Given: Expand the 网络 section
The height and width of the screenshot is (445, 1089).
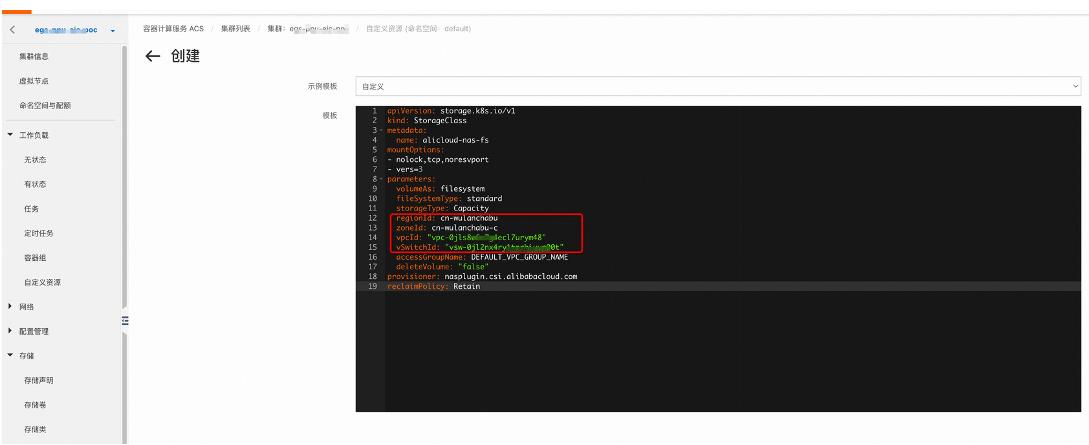Looking at the screenshot, I should pos(10,306).
